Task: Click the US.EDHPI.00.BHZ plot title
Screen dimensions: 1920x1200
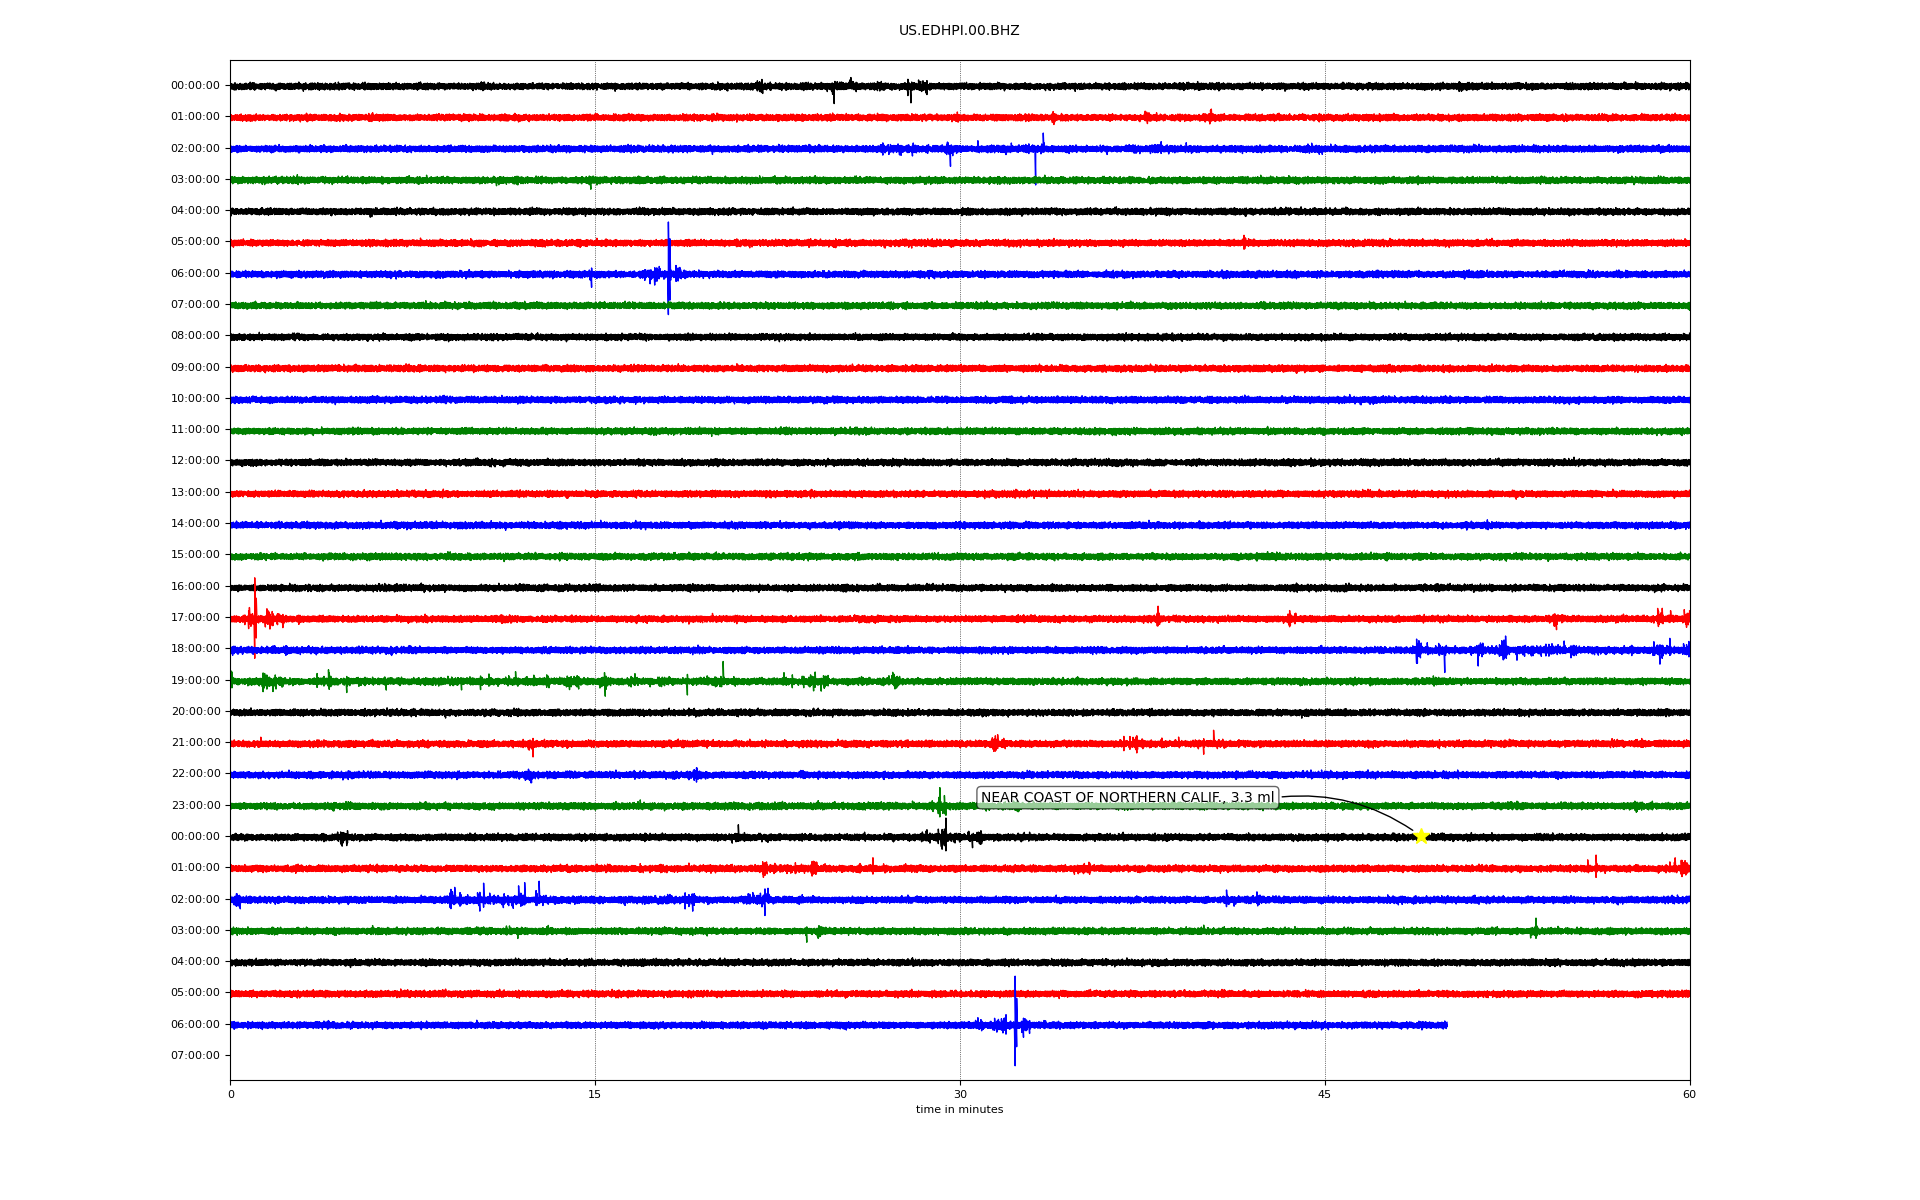Action: click(959, 31)
